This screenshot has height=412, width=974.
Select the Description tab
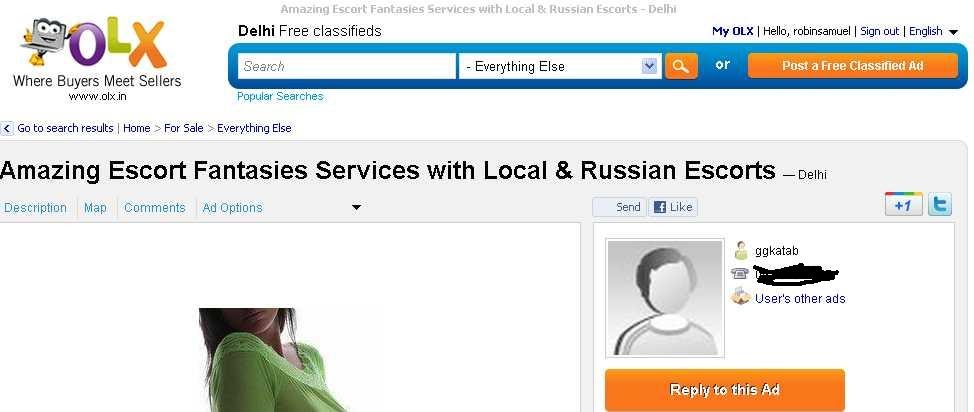pyautogui.click(x=35, y=208)
